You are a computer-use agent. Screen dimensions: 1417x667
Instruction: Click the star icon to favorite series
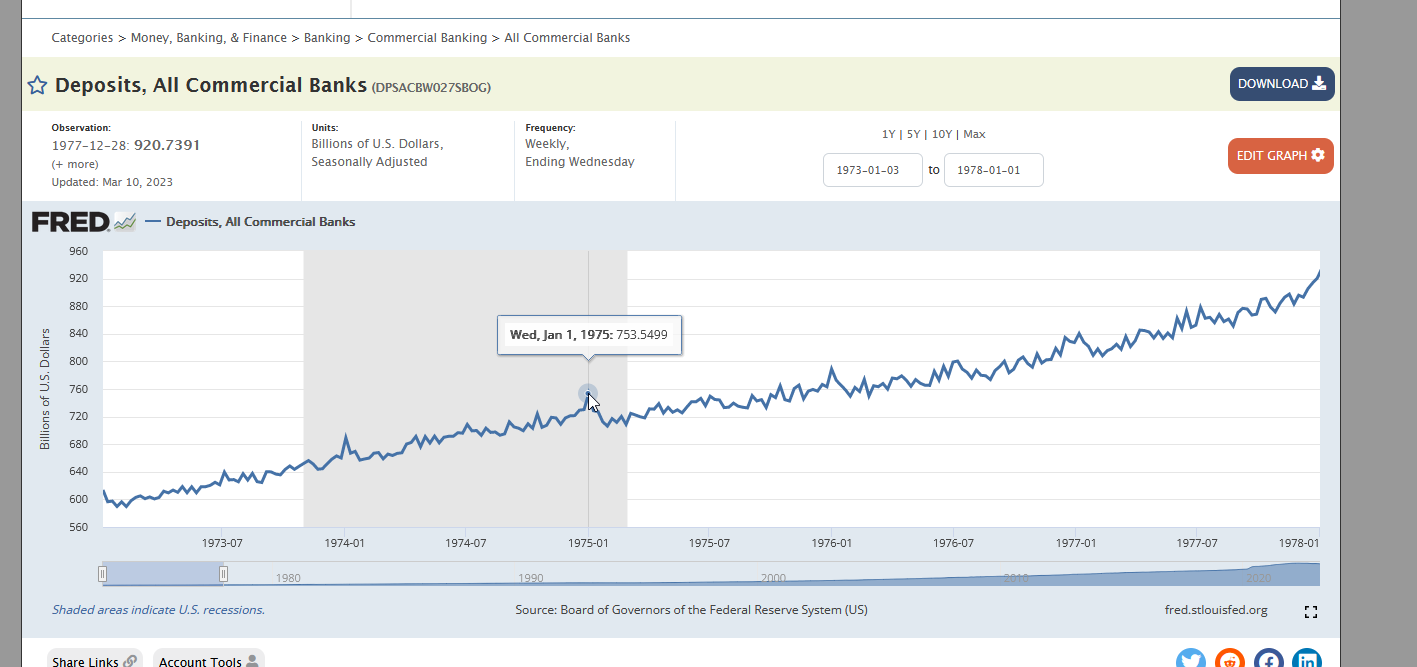[x=37, y=85]
